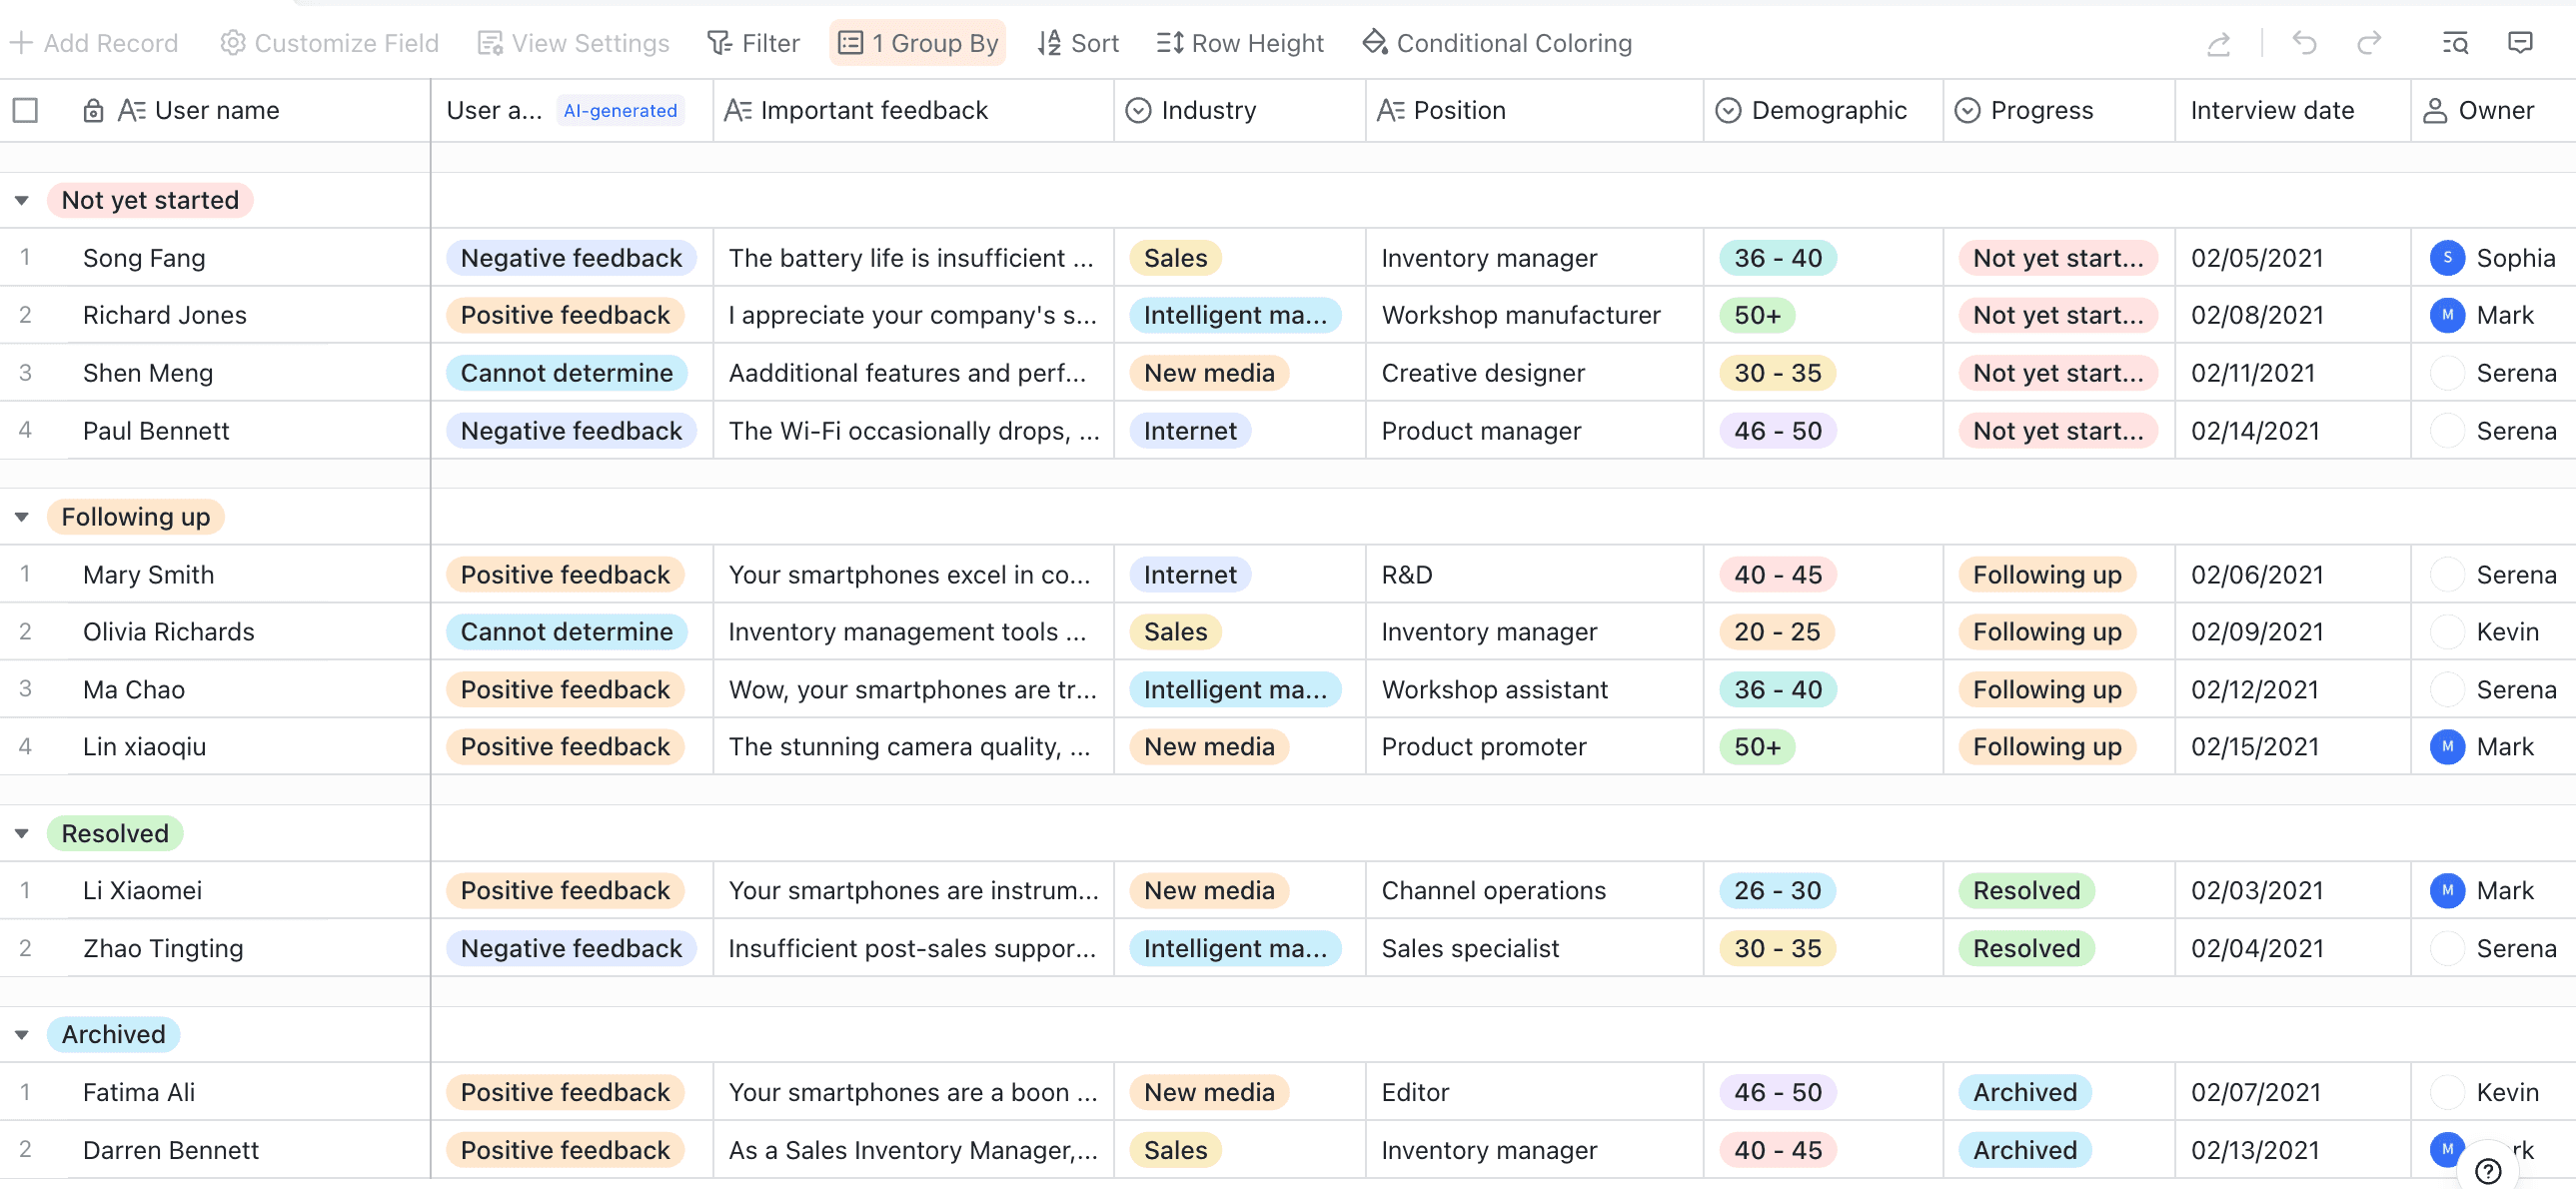Collapse the Resolved group
This screenshot has width=2576, height=1189.
(22, 834)
